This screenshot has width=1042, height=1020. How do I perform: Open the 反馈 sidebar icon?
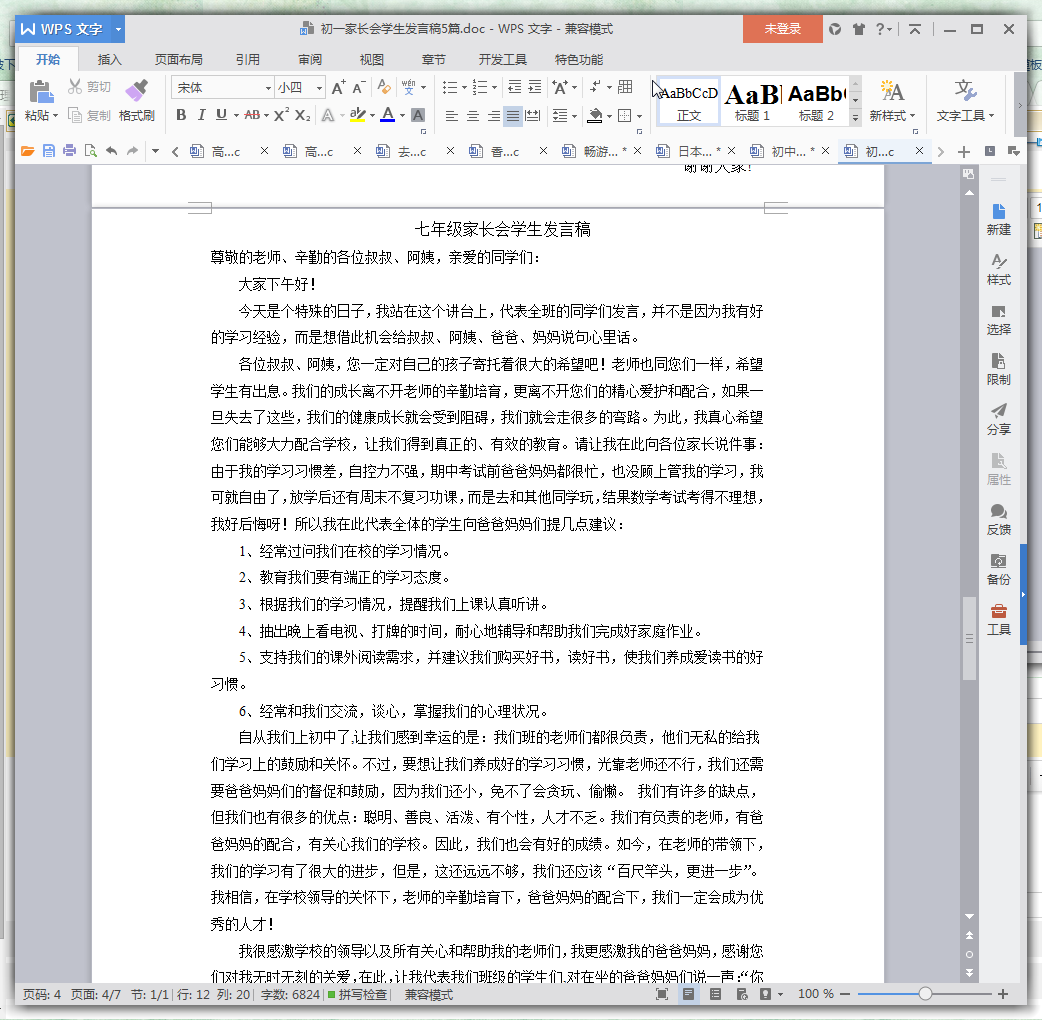tap(998, 520)
